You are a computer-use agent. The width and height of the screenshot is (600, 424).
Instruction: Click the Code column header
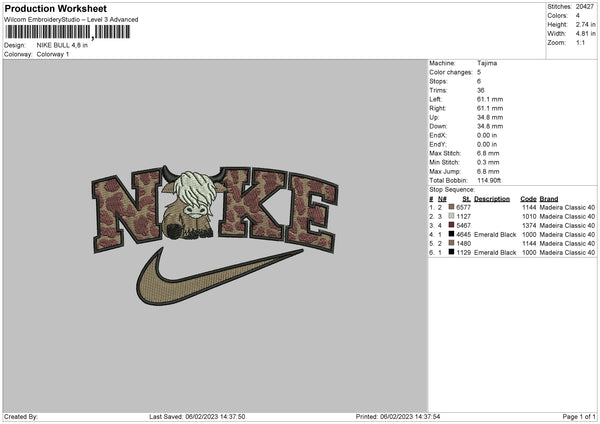click(x=528, y=199)
